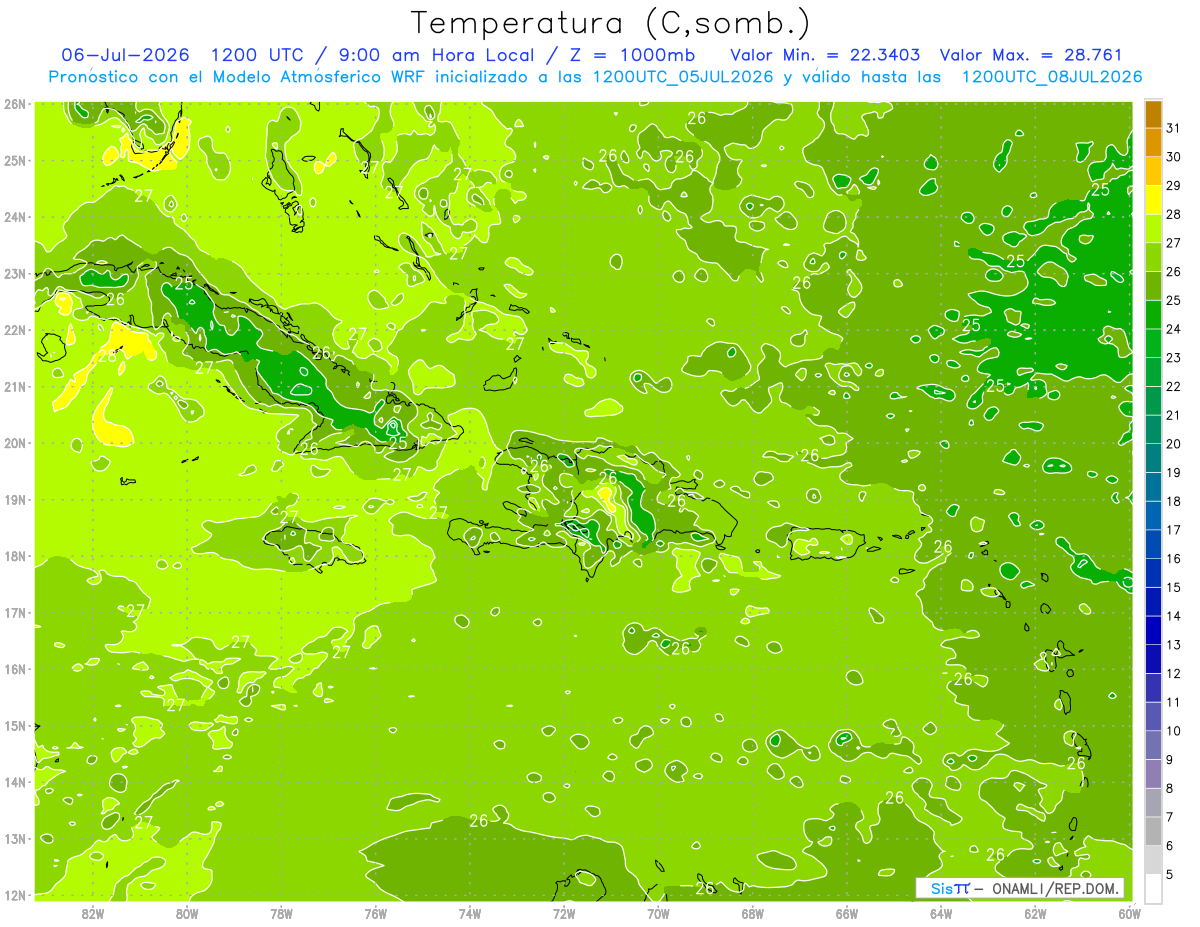Viewport: 1200px width, 927px height.
Task: Click the '74W' longitude axis label
Action: coord(470,913)
